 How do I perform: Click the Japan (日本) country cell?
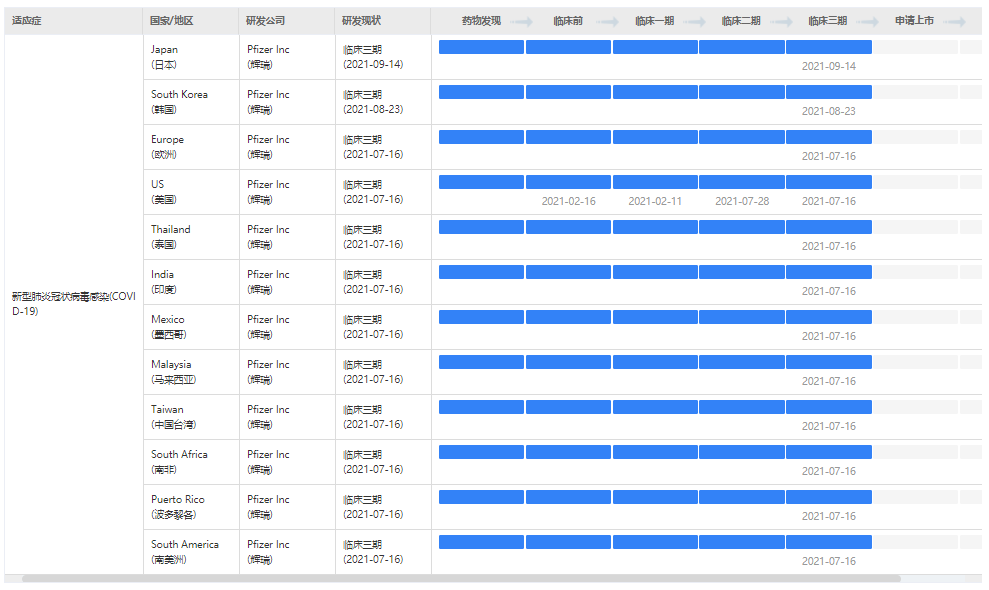pyautogui.click(x=191, y=57)
